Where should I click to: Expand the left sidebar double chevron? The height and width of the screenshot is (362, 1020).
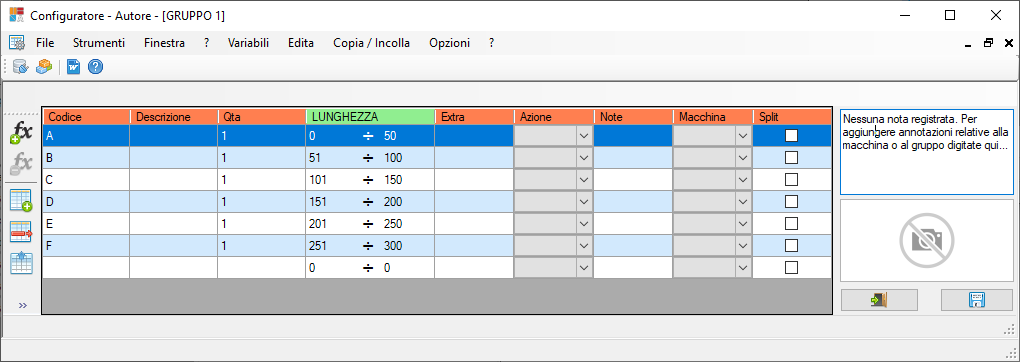23,305
